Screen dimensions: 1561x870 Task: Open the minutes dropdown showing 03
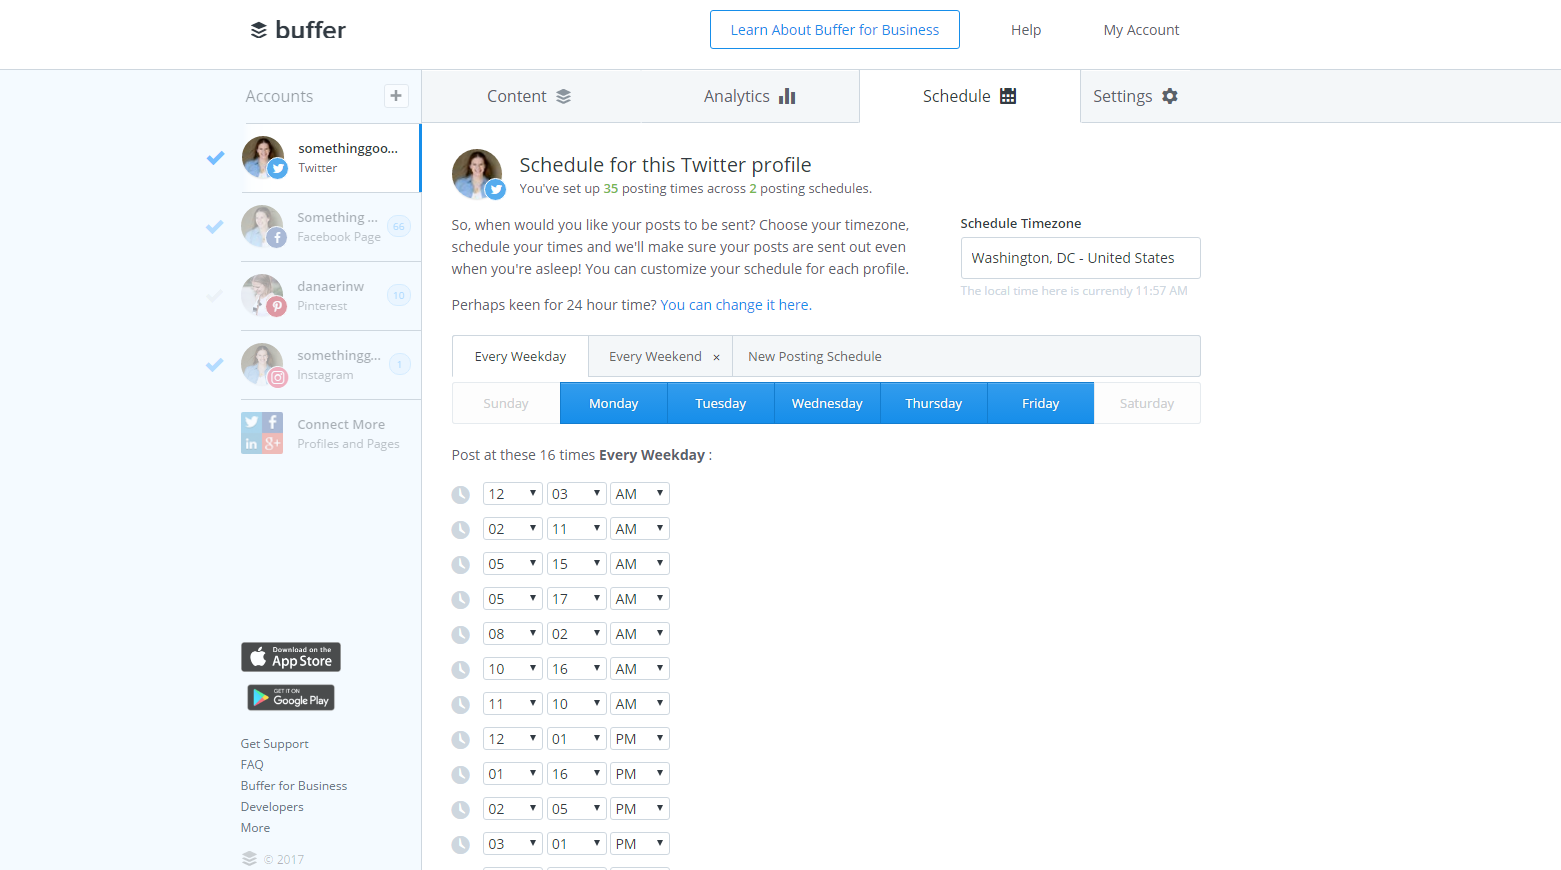tap(576, 494)
